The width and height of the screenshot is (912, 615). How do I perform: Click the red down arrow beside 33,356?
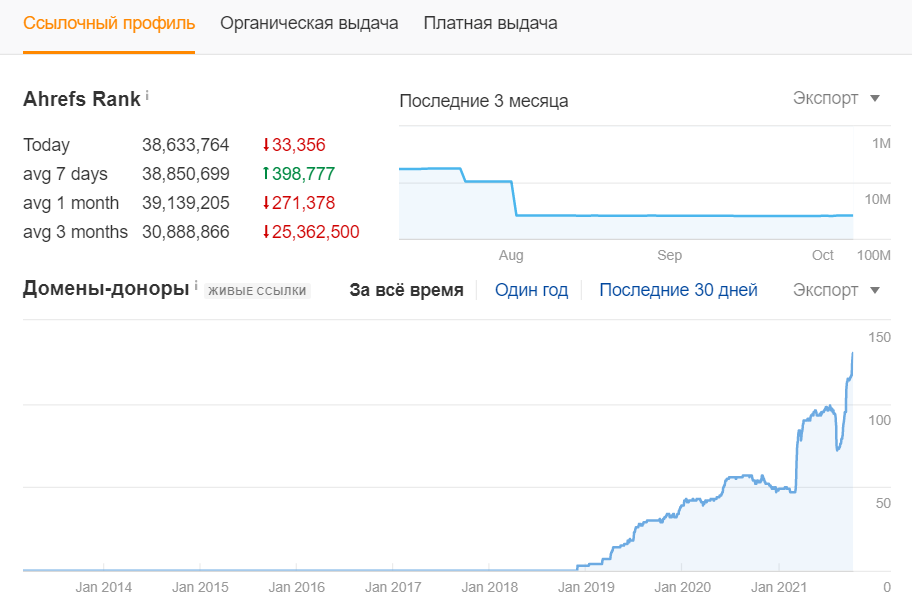[x=266, y=145]
